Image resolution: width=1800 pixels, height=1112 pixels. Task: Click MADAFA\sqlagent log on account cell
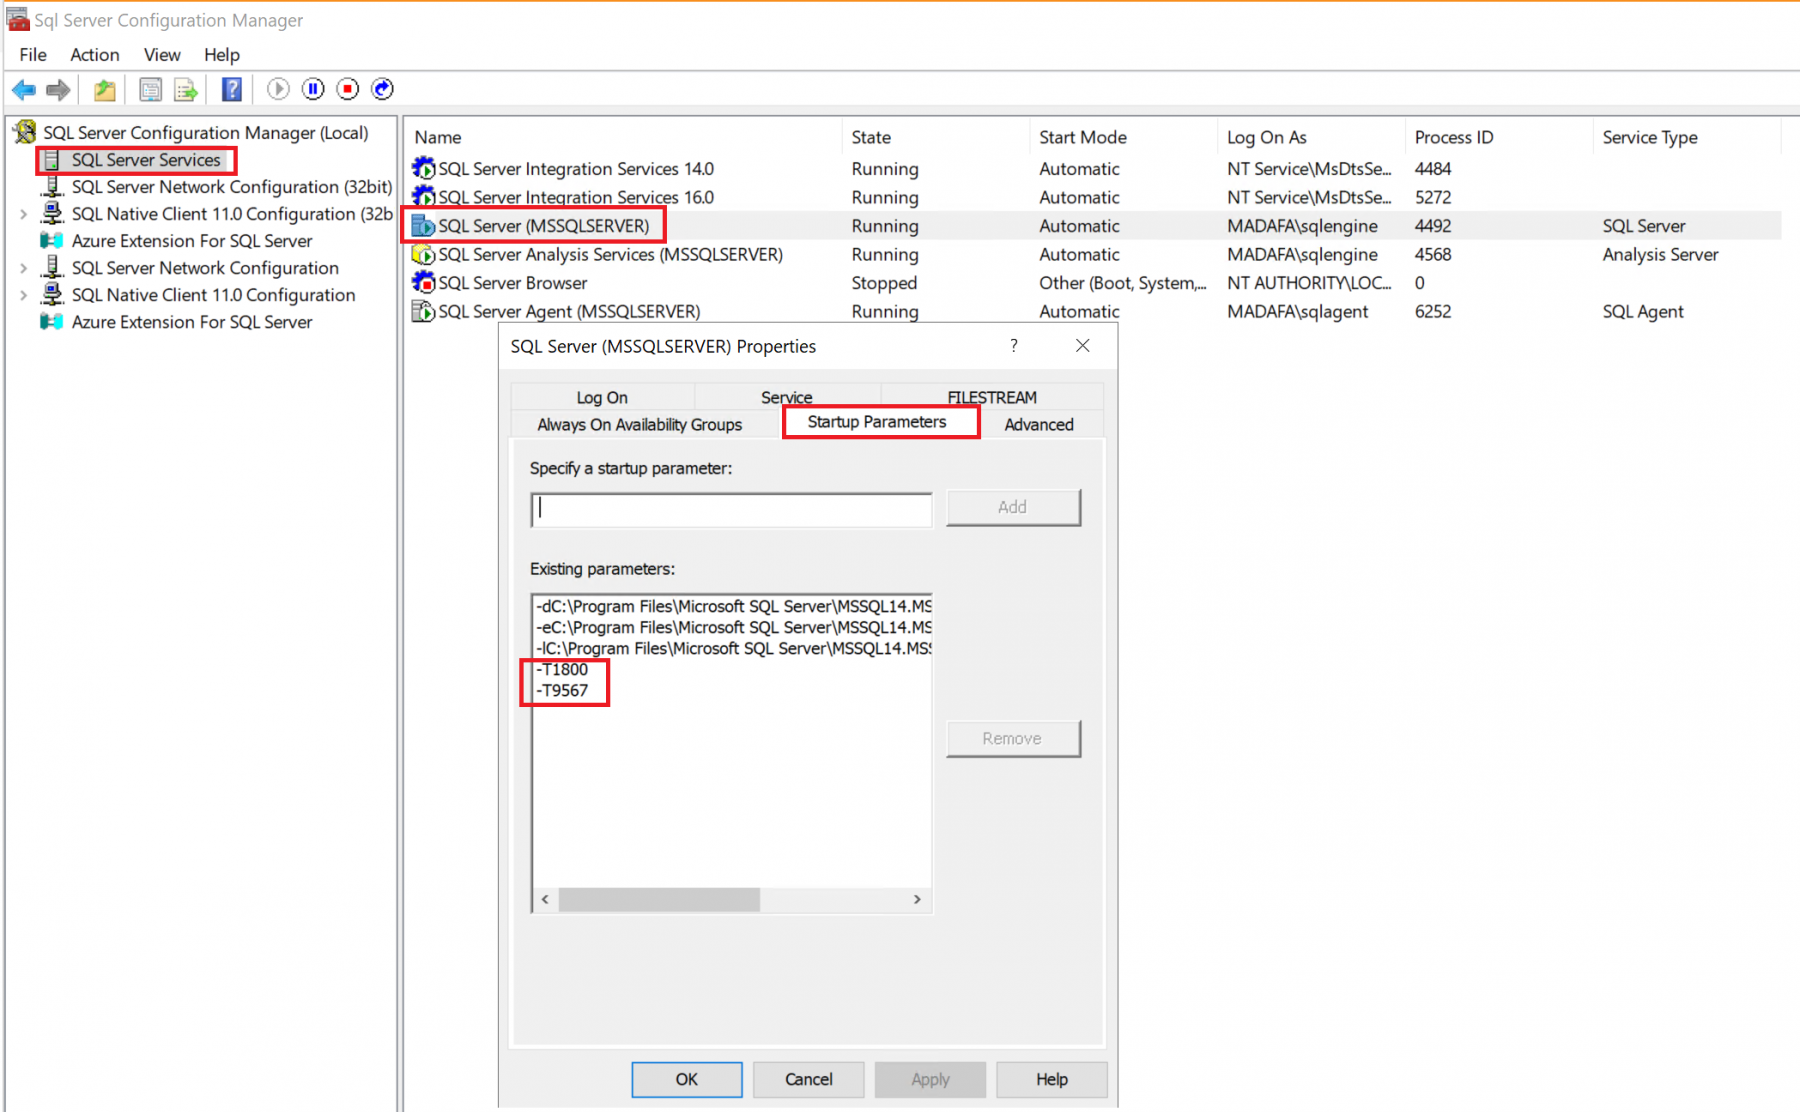pos(1298,311)
